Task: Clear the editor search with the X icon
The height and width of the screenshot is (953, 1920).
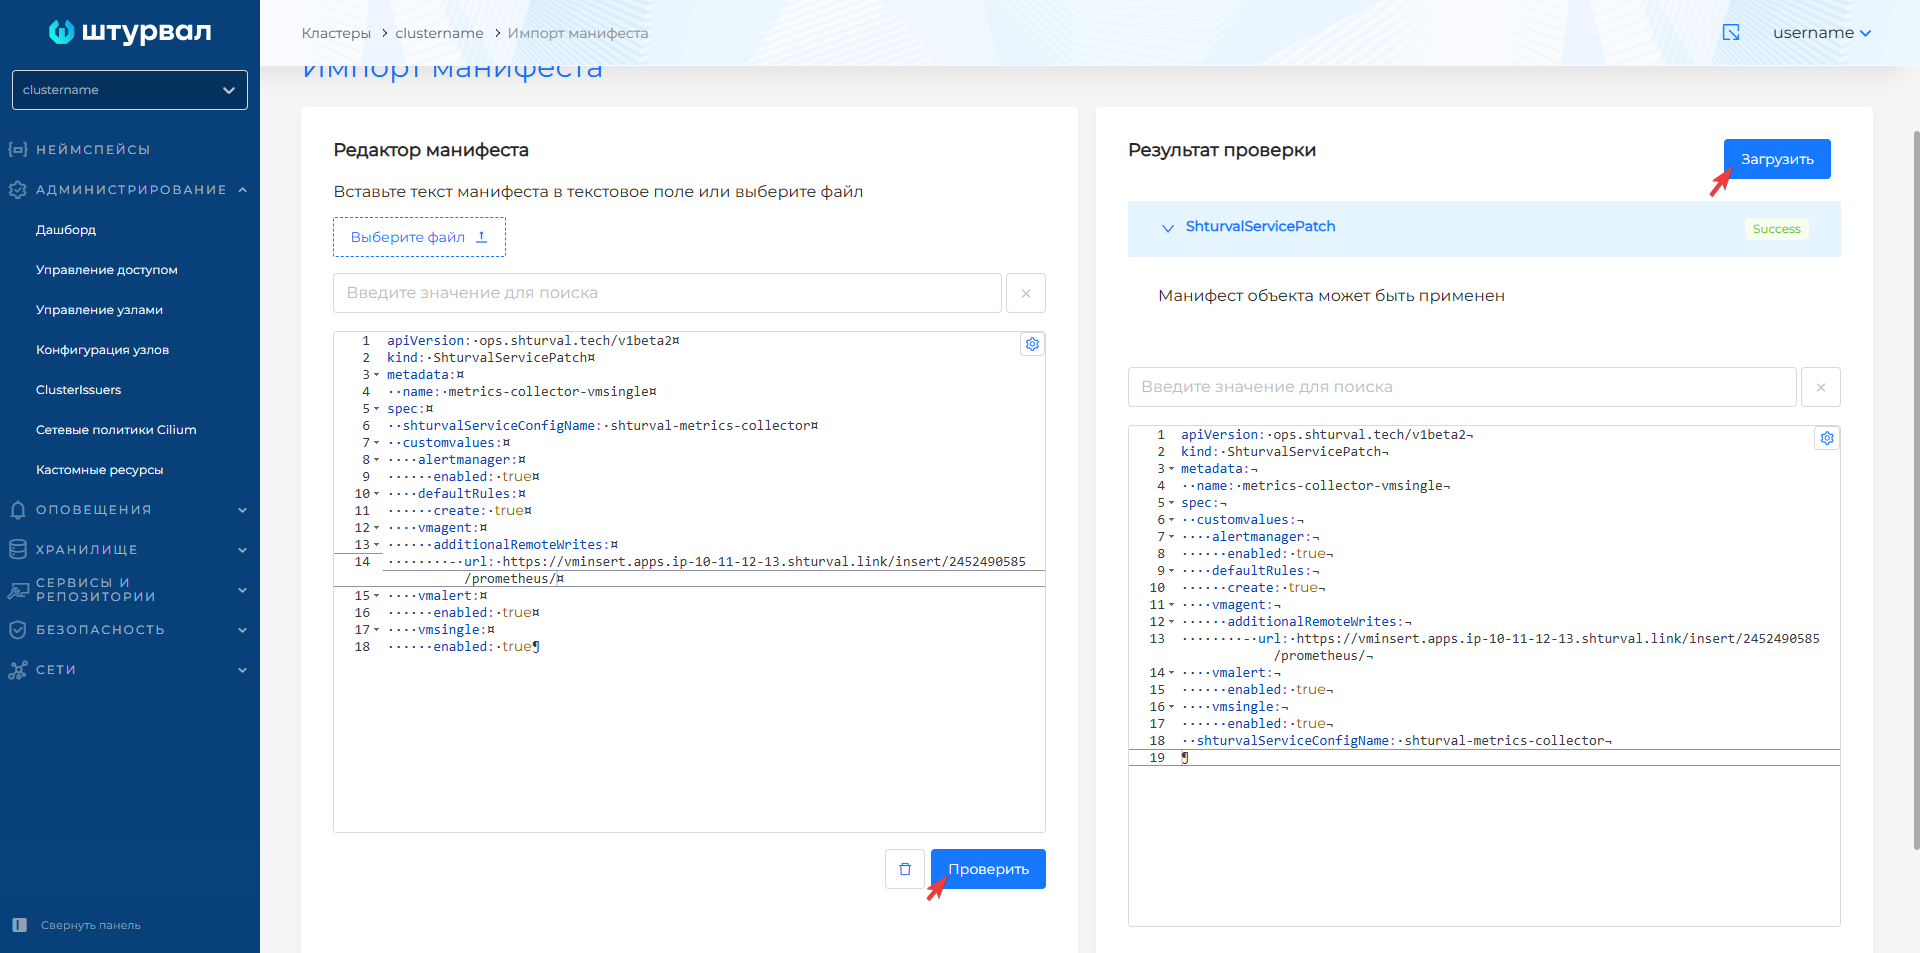Action: 1026,292
